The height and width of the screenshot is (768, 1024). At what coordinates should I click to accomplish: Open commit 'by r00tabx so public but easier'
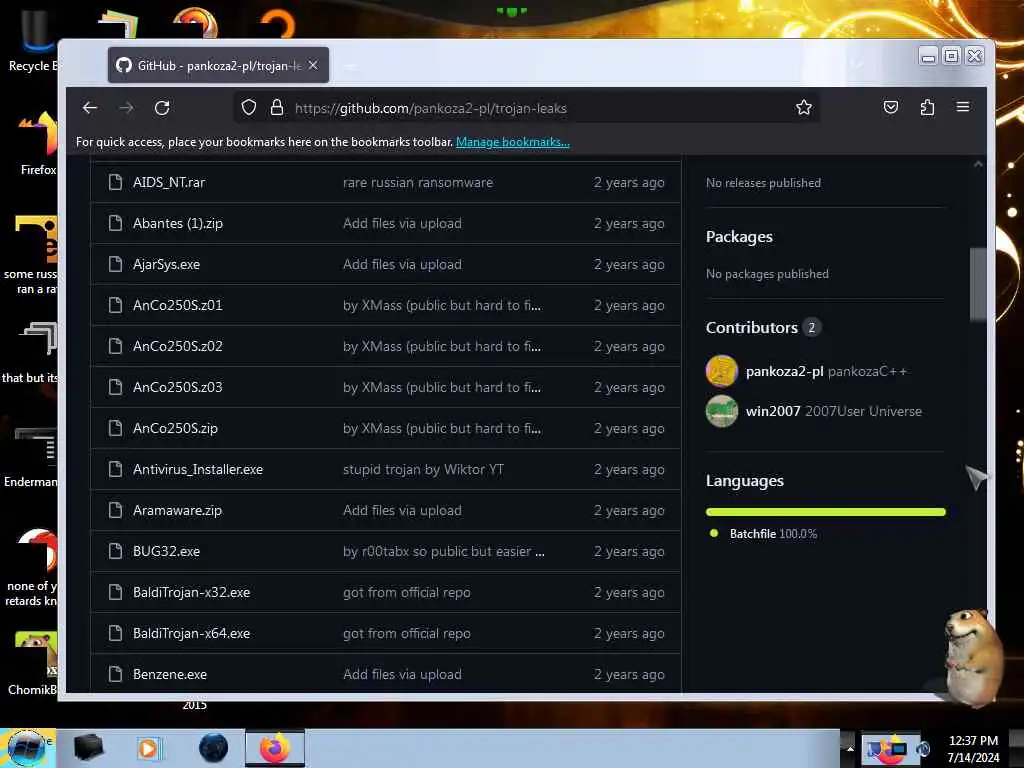[x=443, y=551]
